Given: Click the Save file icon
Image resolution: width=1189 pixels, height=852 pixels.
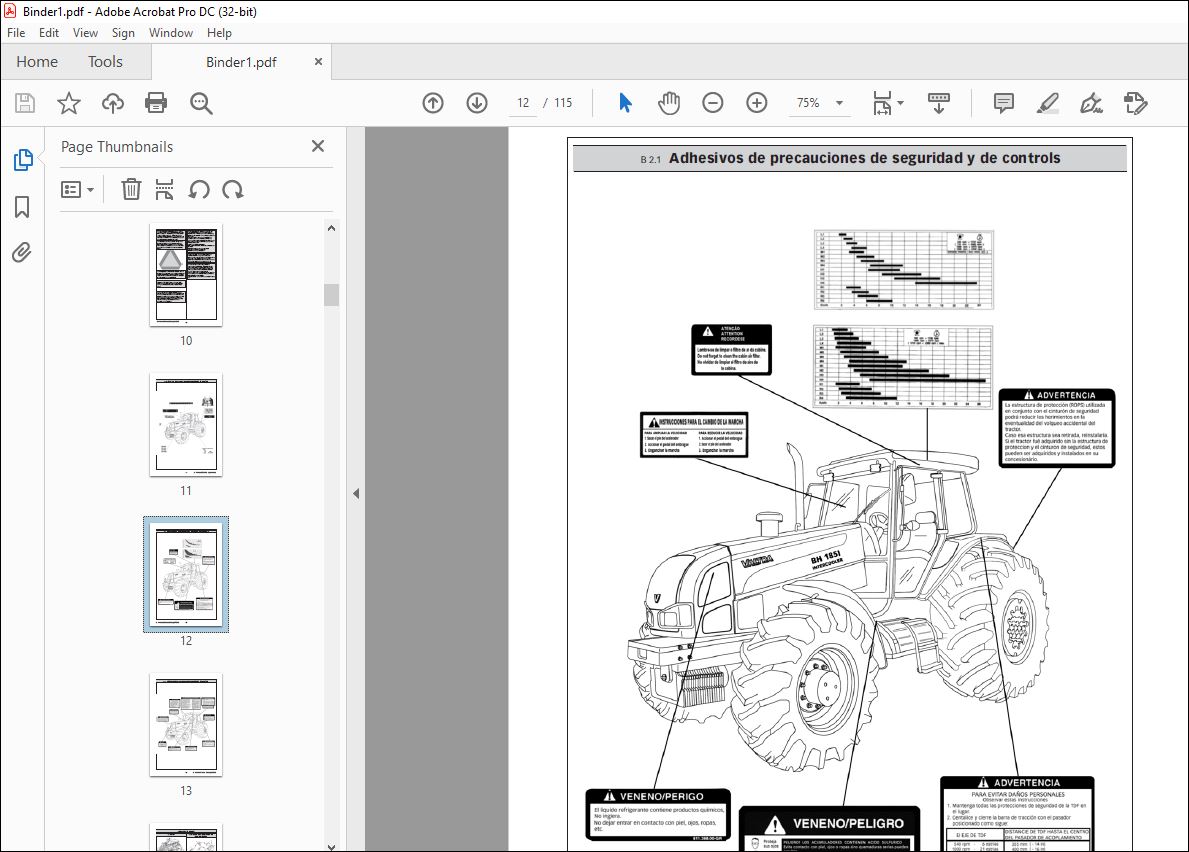Looking at the screenshot, I should 25,103.
